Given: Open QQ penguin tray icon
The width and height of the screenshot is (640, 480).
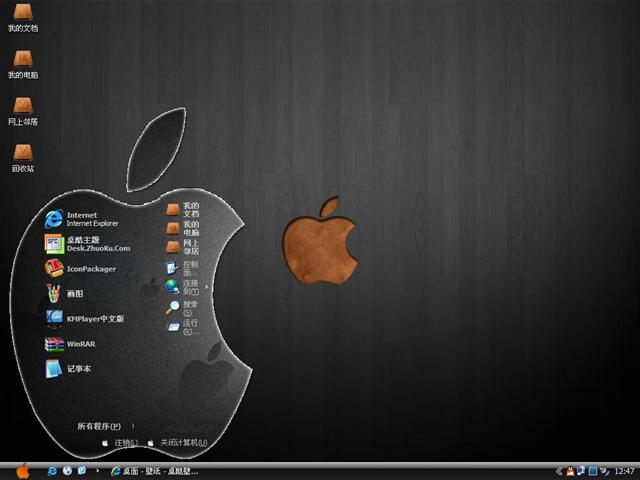Looking at the screenshot, I should pyautogui.click(x=570, y=471).
